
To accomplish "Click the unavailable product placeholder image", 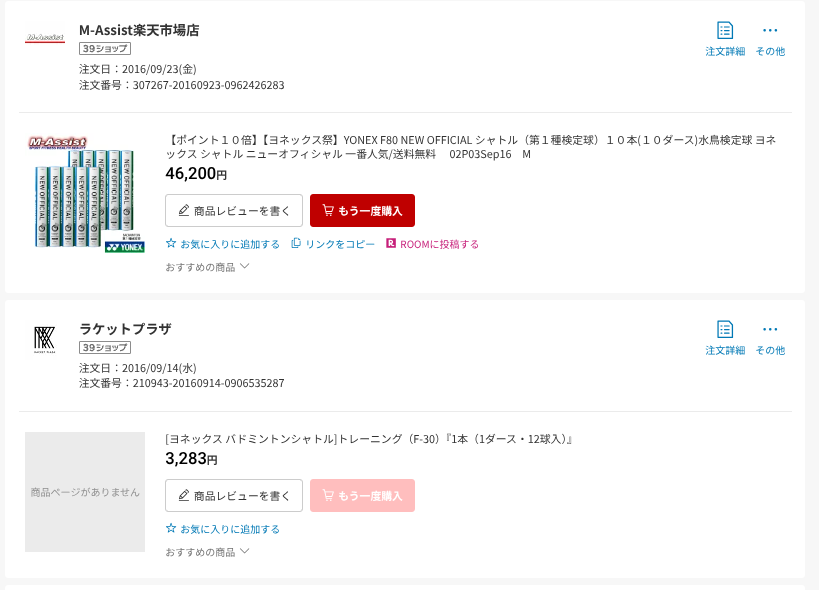I will click(85, 492).
